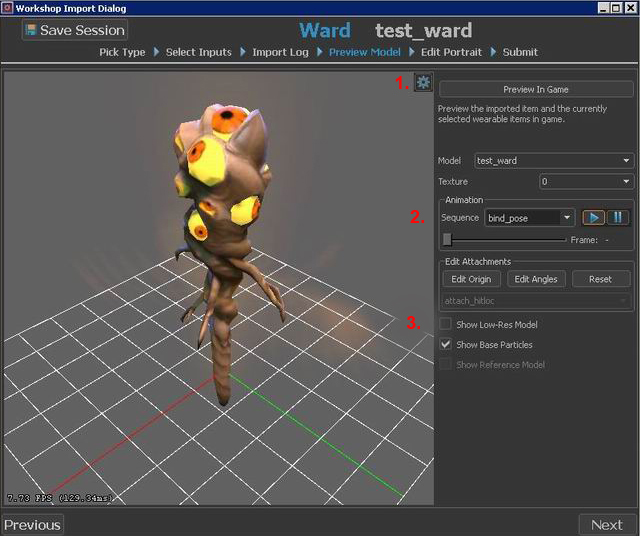Expand the Texture dropdown
Screen dimensions: 640x536
pyautogui.click(x=585, y=181)
